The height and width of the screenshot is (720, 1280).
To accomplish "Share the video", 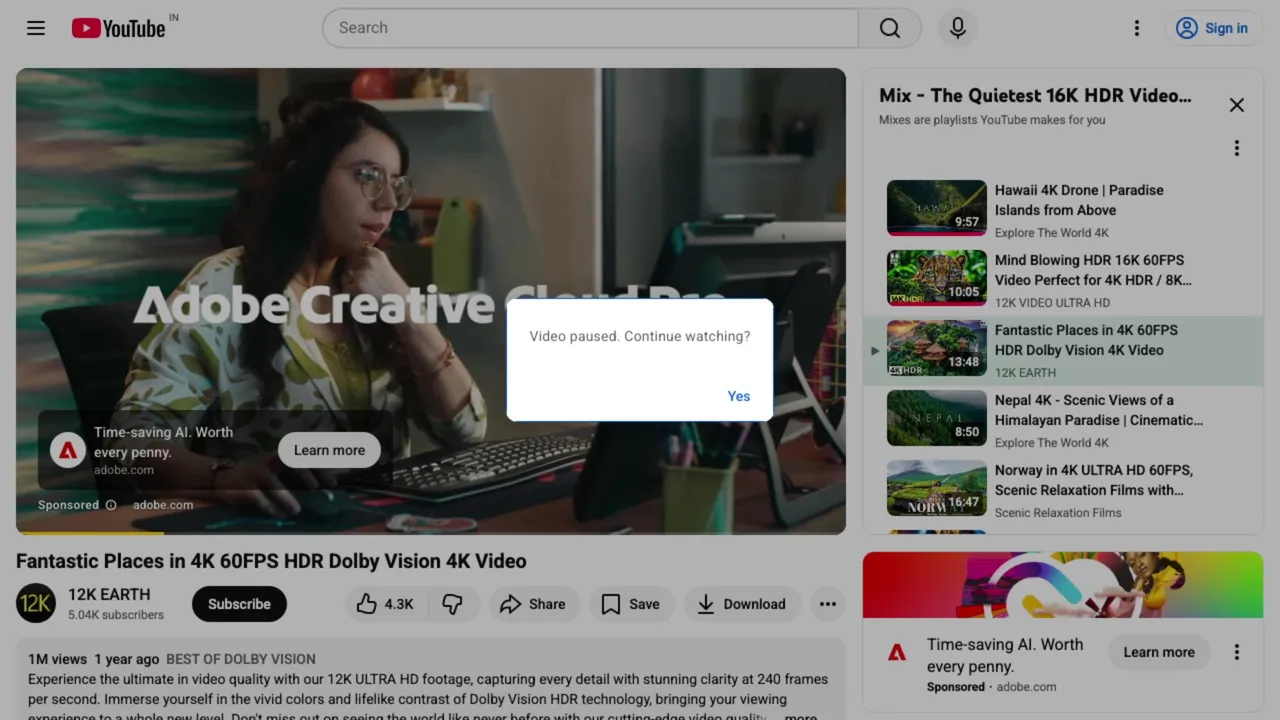I will [x=533, y=604].
